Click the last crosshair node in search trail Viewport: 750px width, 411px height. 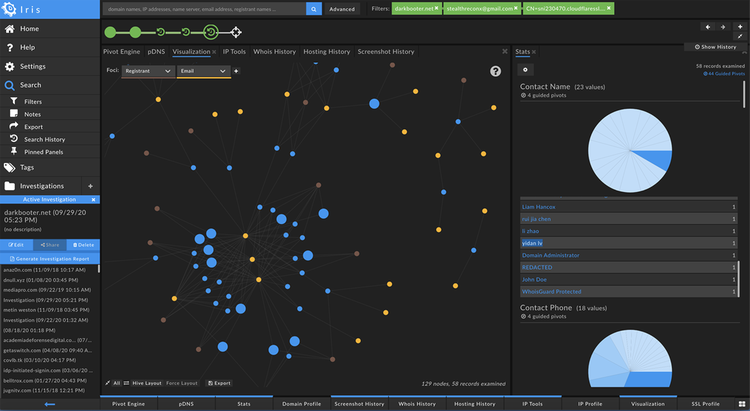(x=235, y=31)
